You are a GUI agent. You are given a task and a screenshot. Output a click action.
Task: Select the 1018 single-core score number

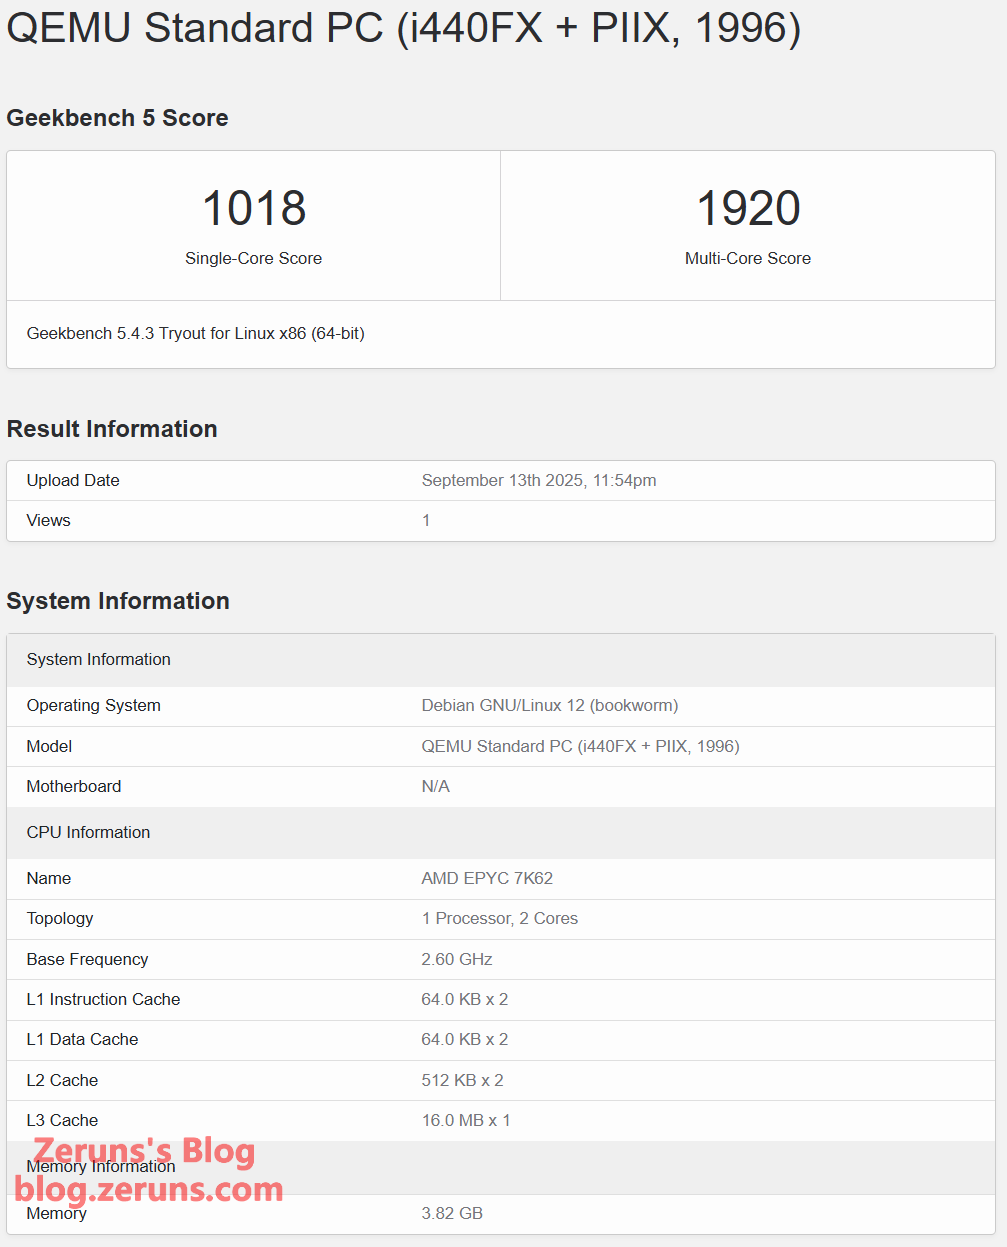tap(254, 208)
